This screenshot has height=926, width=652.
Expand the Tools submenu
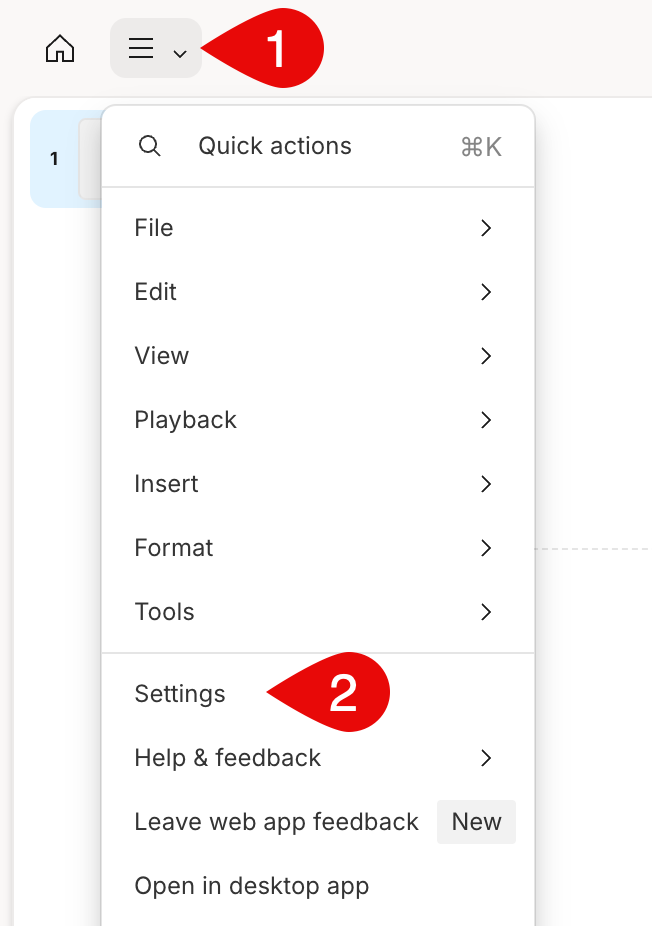165,612
